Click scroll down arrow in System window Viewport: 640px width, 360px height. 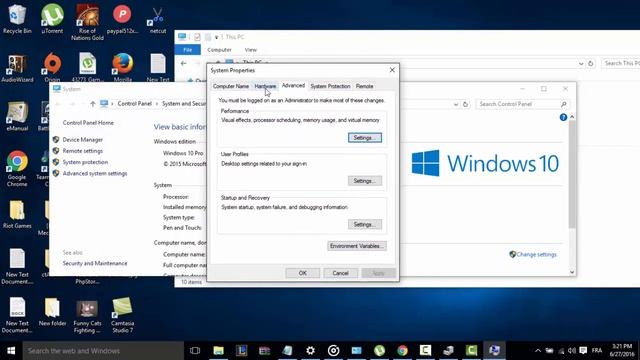click(x=572, y=272)
